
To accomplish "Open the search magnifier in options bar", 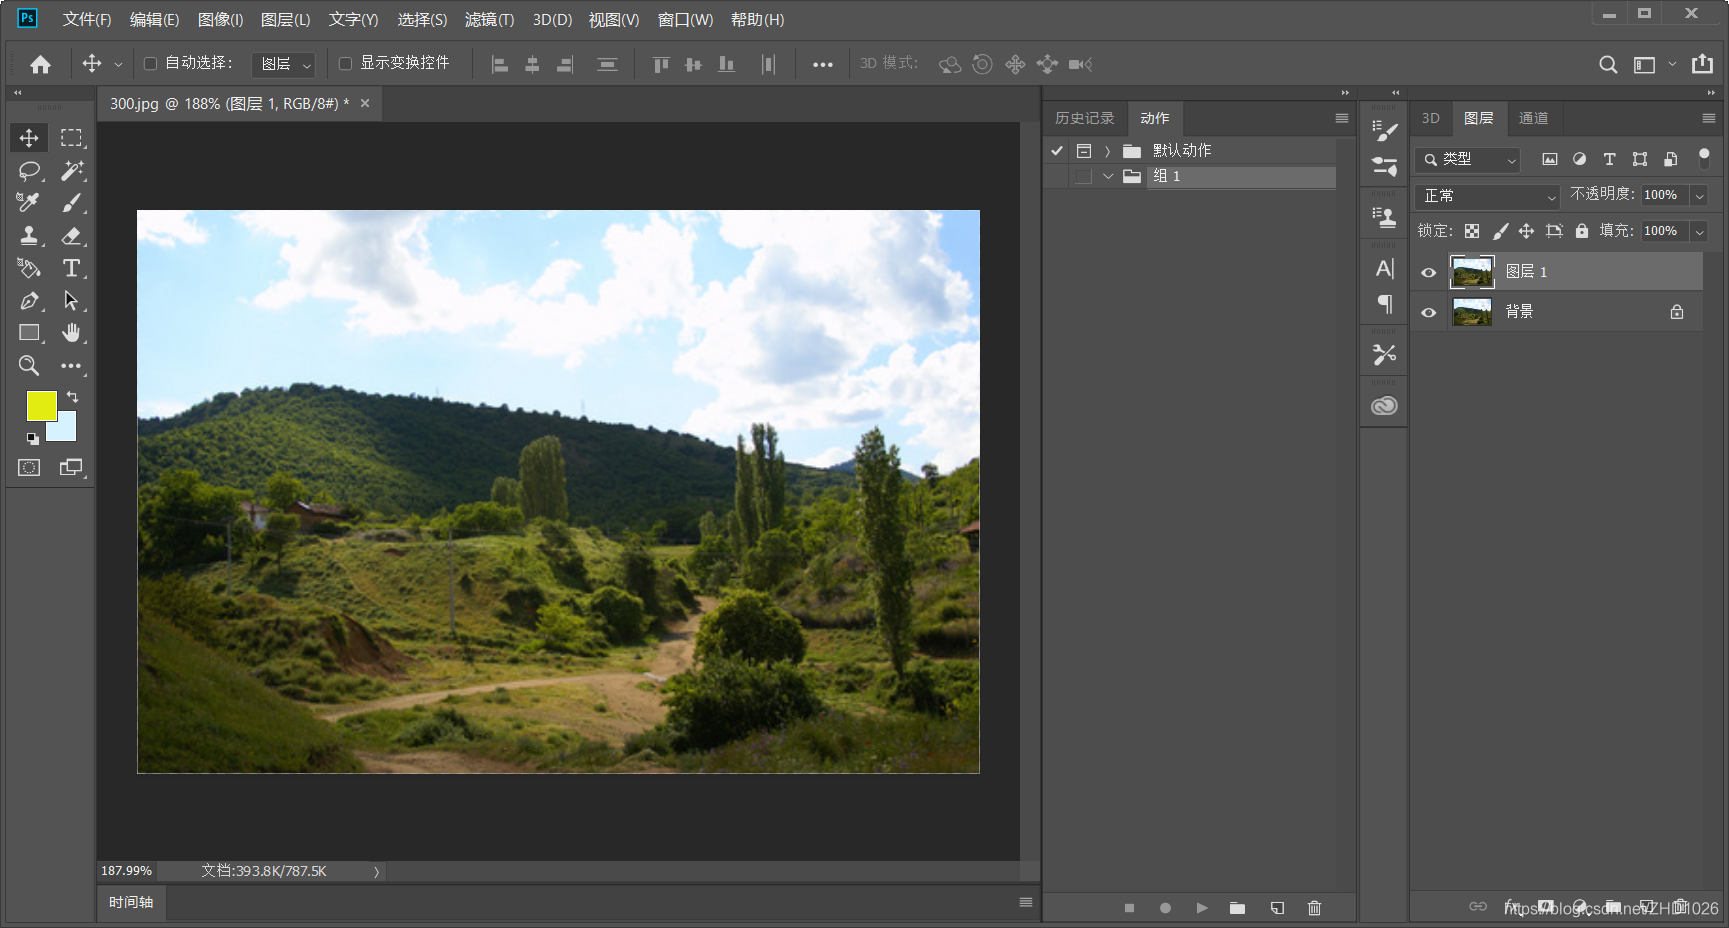I will (x=1608, y=64).
